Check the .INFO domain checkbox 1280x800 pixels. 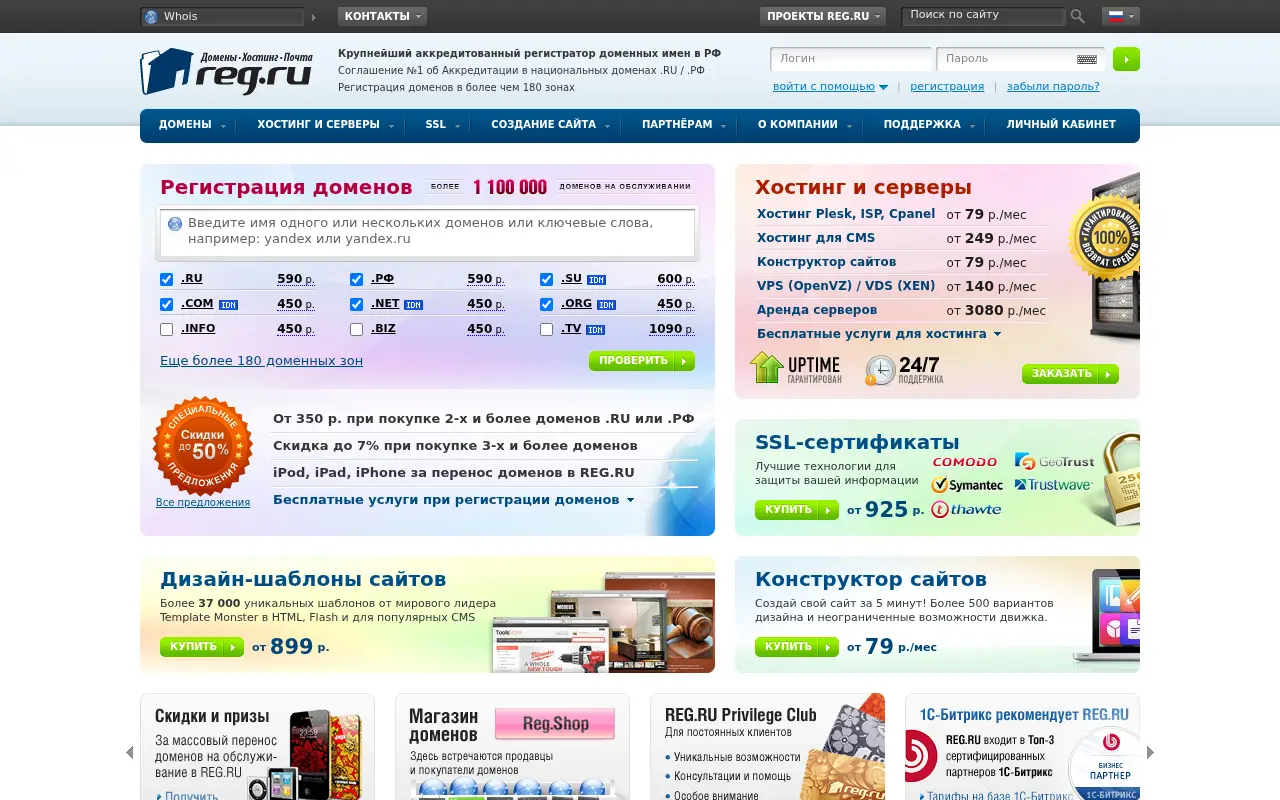pos(167,329)
